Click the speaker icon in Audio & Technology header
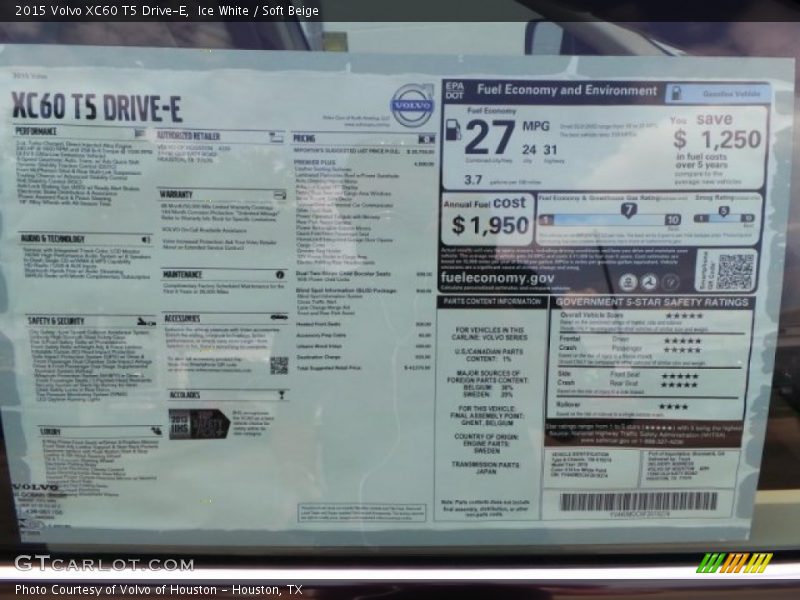 pos(146,239)
